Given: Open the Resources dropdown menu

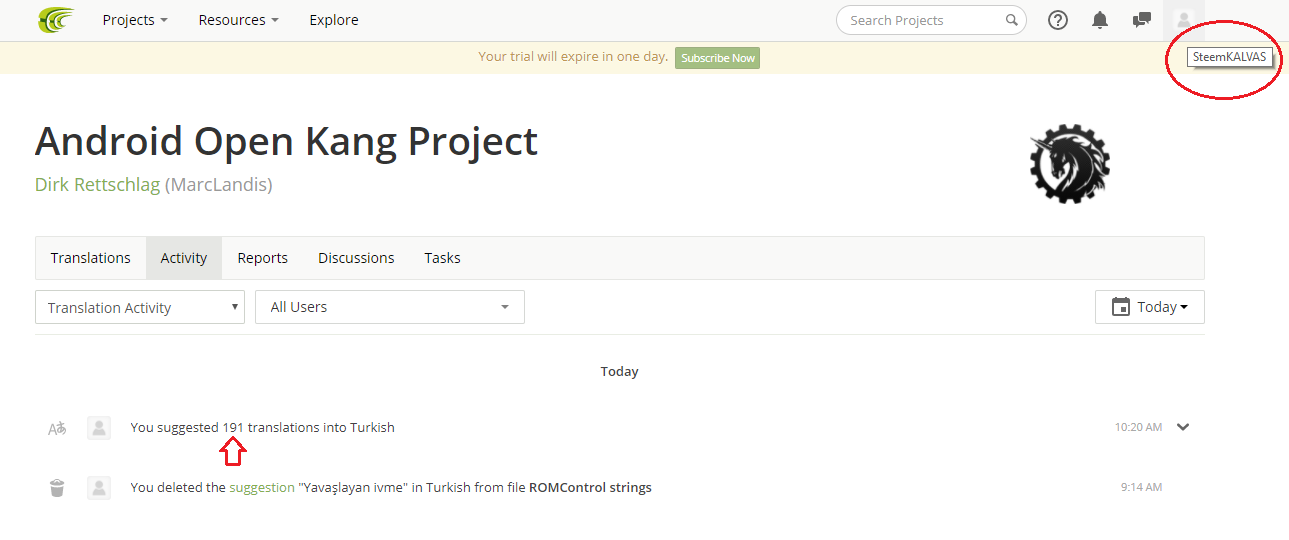Looking at the screenshot, I should pos(238,20).
